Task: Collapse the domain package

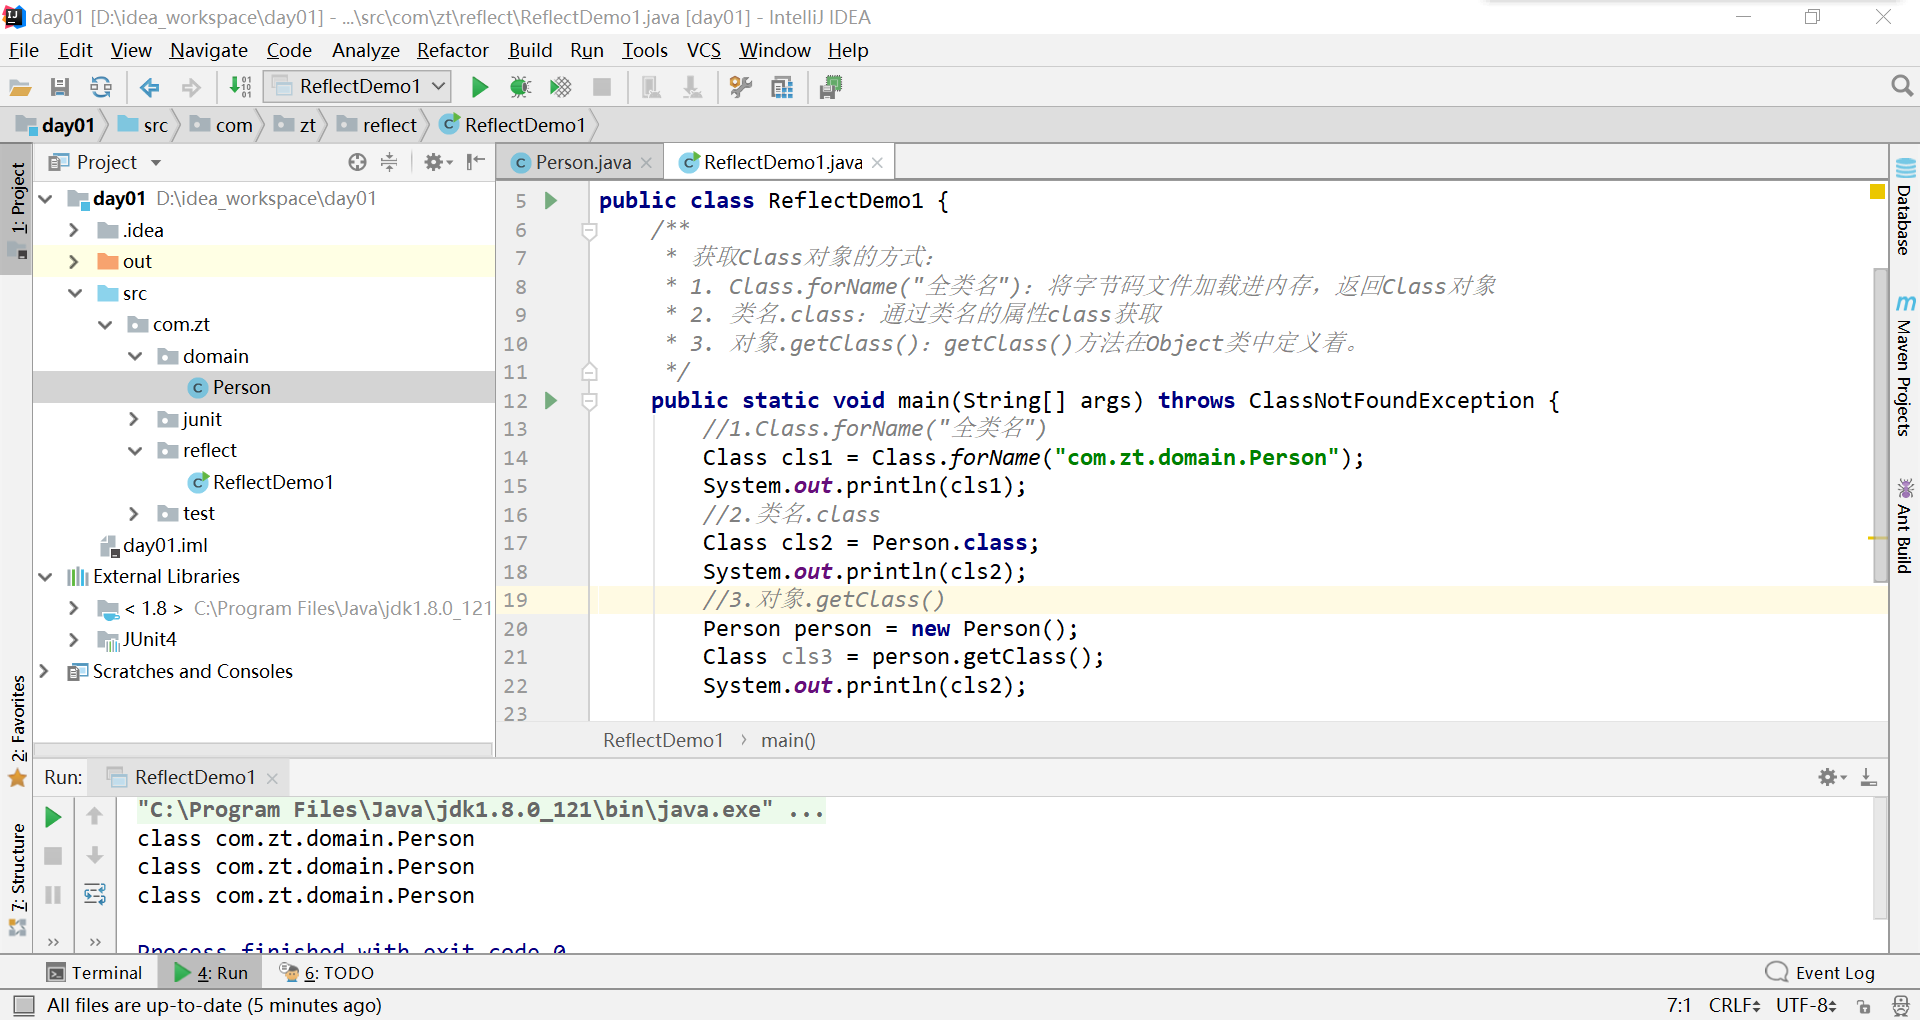Action: pyautogui.click(x=135, y=356)
